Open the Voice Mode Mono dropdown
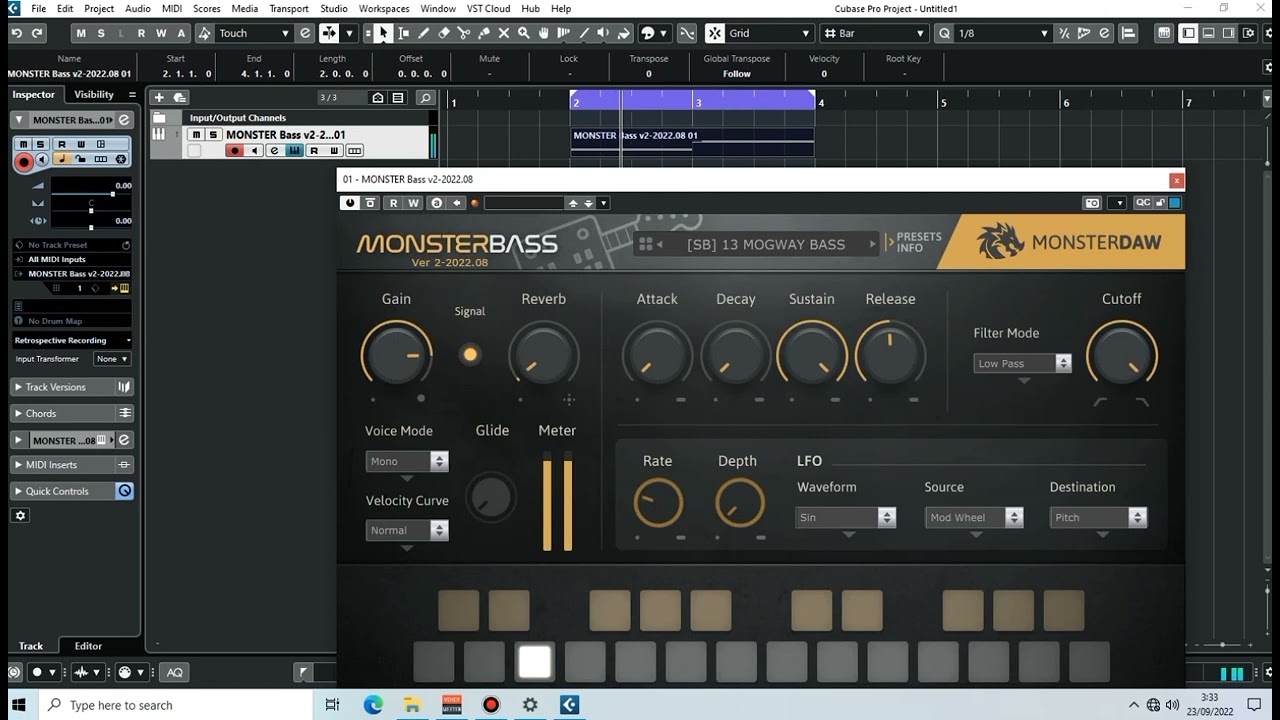Image resolution: width=1280 pixels, height=720 pixels. [x=407, y=461]
